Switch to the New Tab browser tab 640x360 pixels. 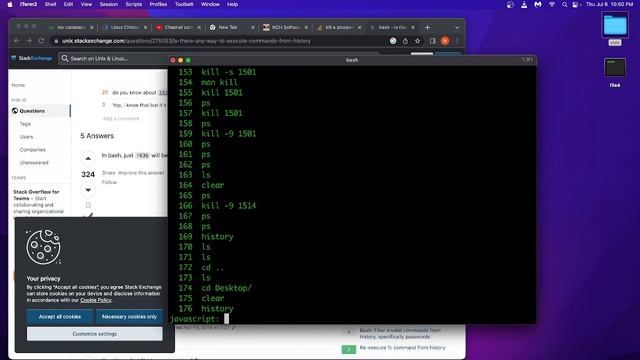[228, 27]
